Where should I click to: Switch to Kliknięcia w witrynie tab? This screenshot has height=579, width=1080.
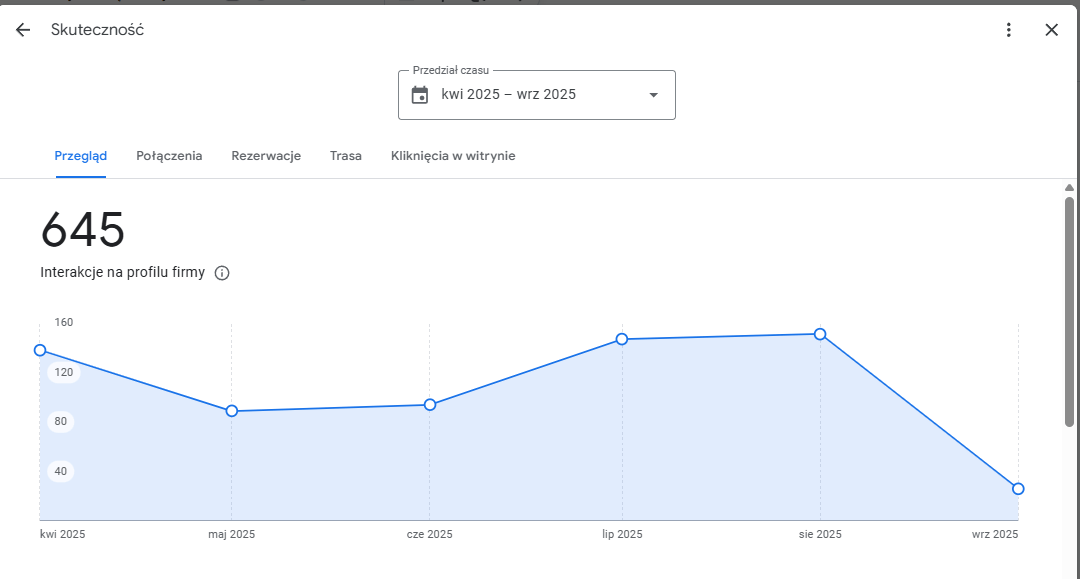pyautogui.click(x=453, y=156)
